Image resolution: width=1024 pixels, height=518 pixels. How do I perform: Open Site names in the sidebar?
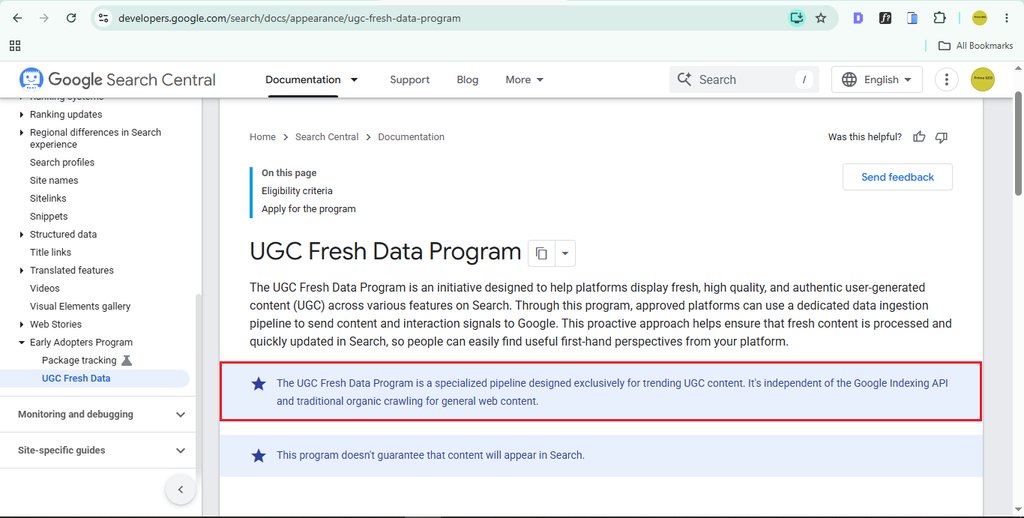pyautogui.click(x=54, y=180)
